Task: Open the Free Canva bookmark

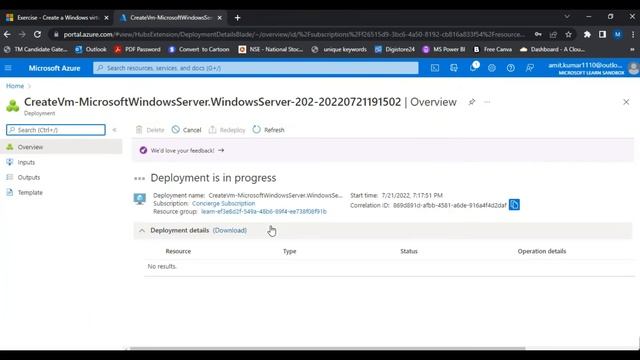Action: pos(492,49)
